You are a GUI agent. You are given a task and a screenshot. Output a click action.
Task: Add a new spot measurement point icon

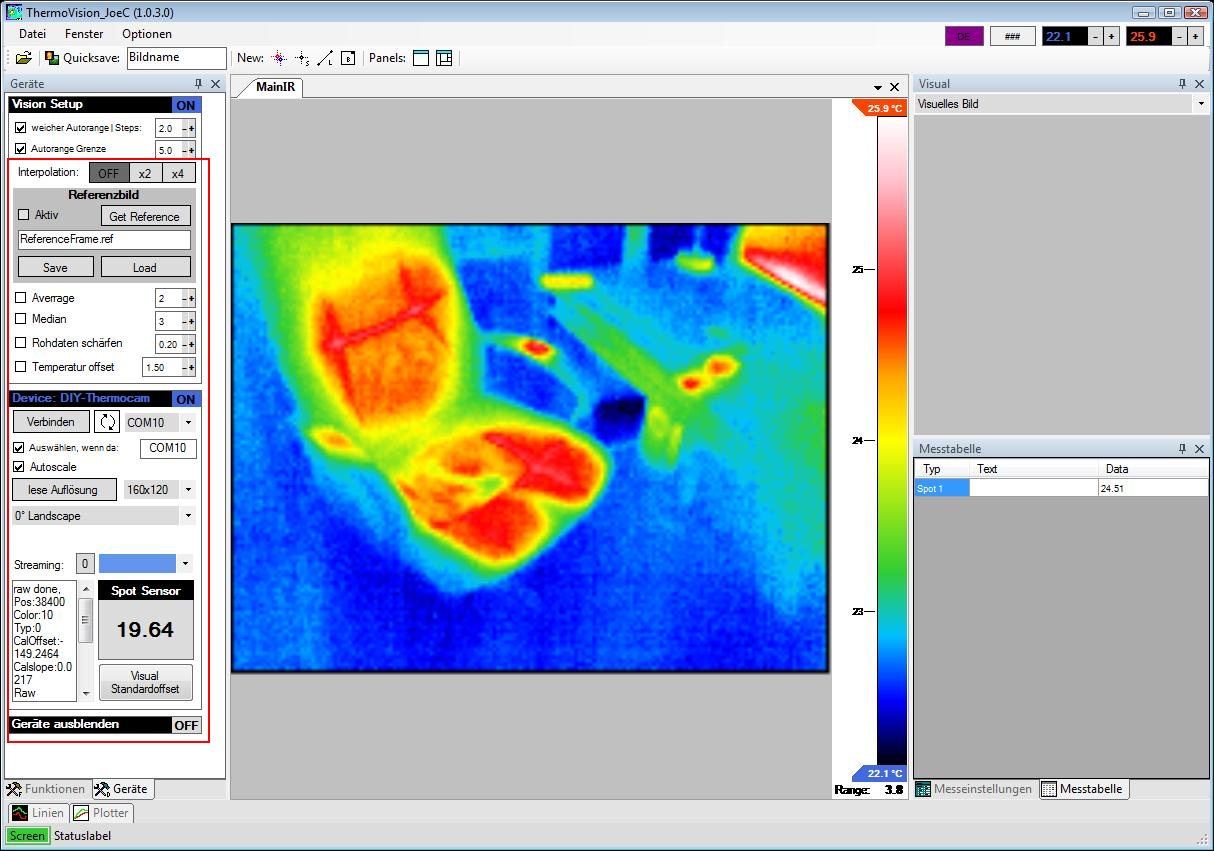coord(279,58)
